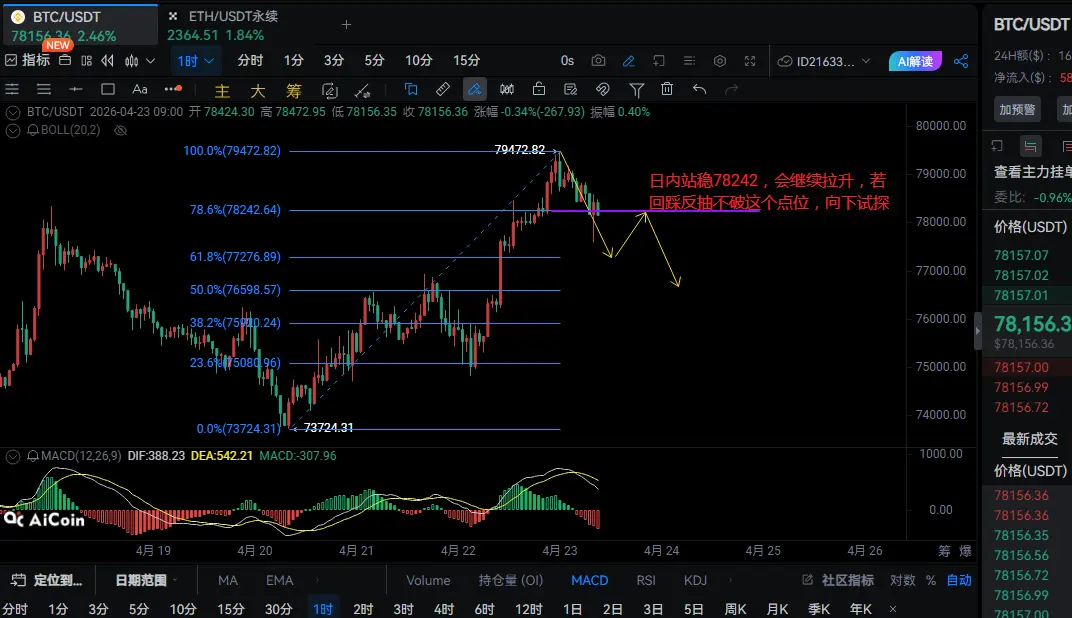Screen dimensions: 1072x618
Task: Expand more overlay indicators arrow after EMA
Action: click(317, 580)
